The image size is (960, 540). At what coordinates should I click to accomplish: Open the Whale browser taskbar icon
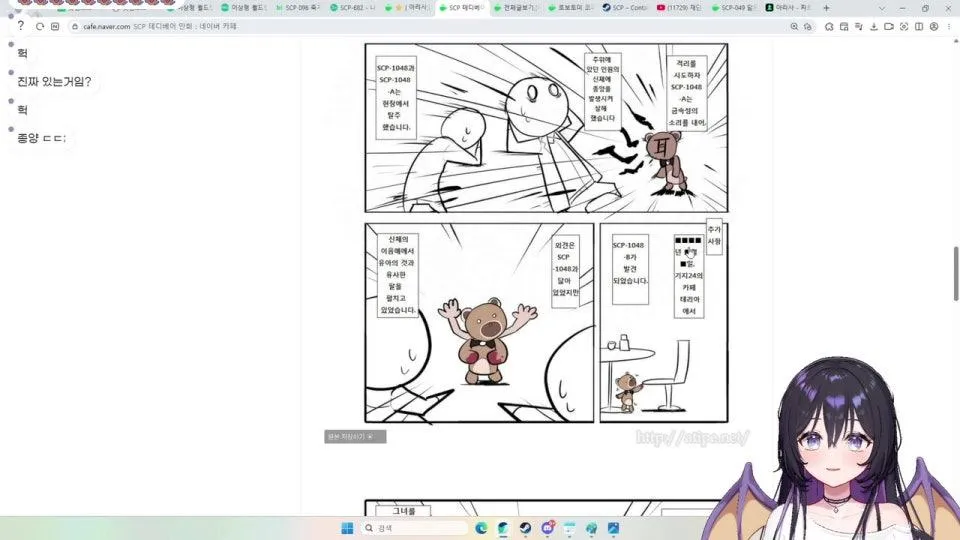tap(503, 528)
